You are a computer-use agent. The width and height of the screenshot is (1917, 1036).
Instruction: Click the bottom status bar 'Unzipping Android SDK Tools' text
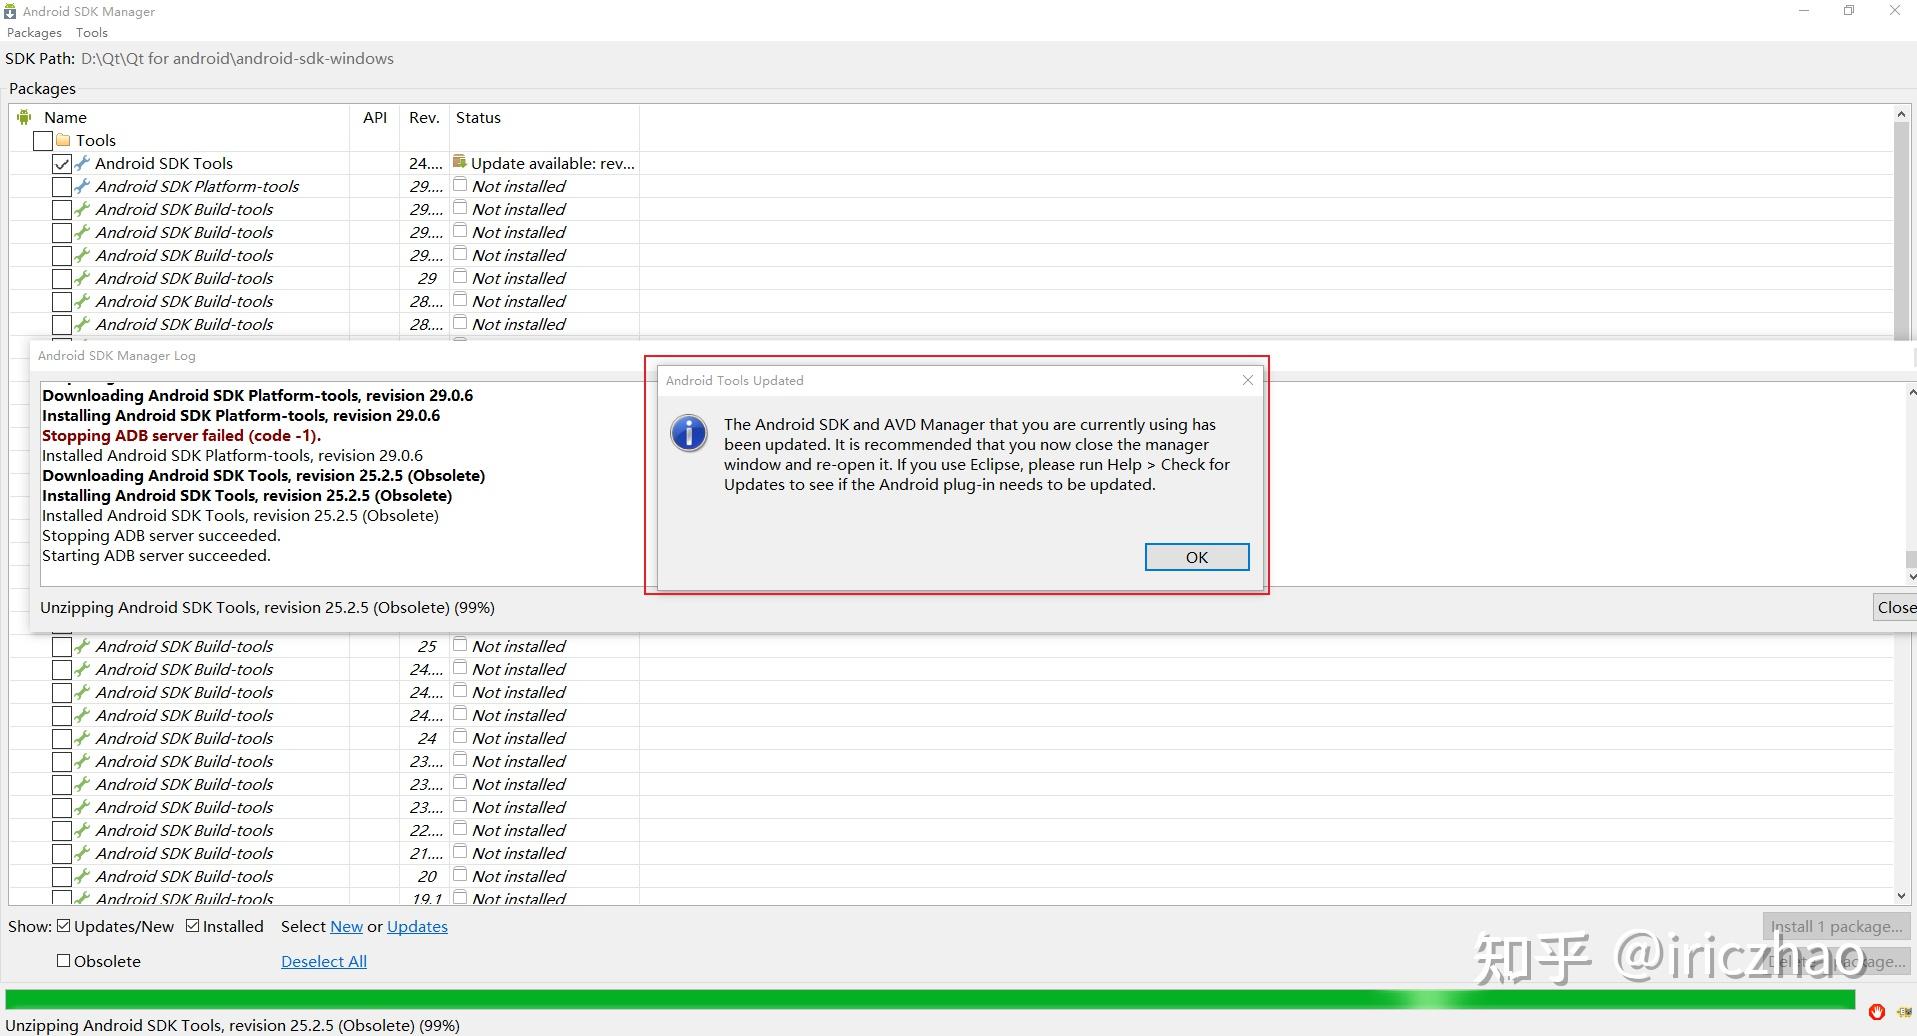pos(233,1025)
